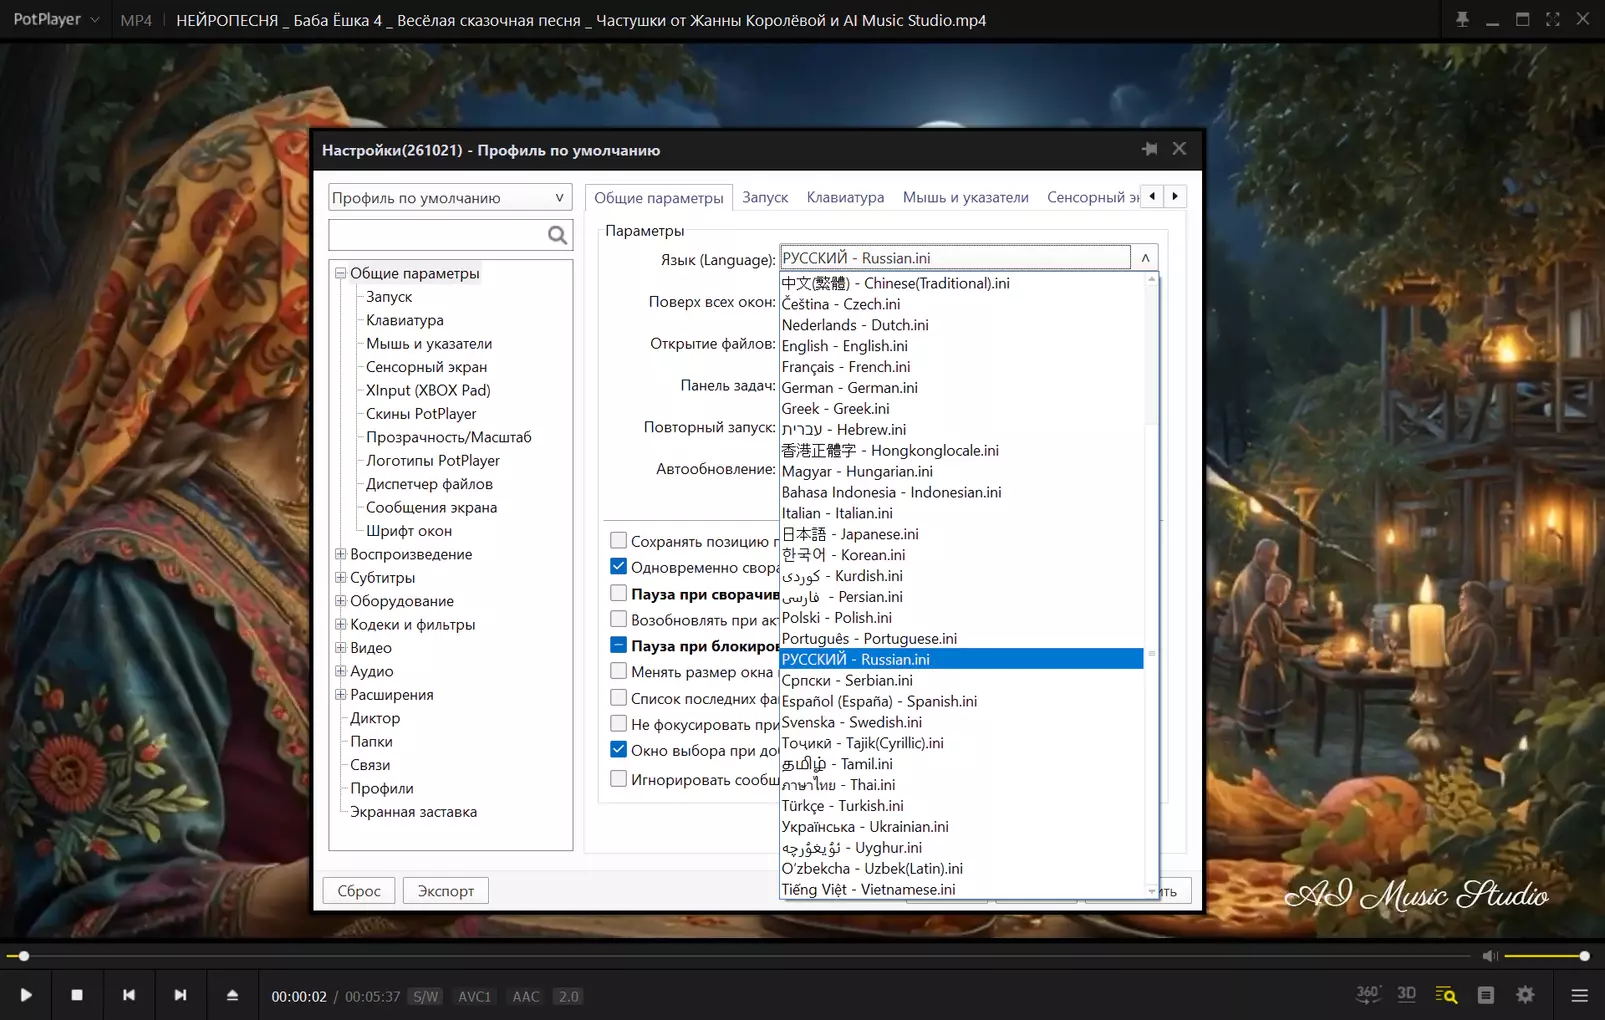Open the control panel gear icon
The width and height of the screenshot is (1605, 1020).
tap(1525, 995)
